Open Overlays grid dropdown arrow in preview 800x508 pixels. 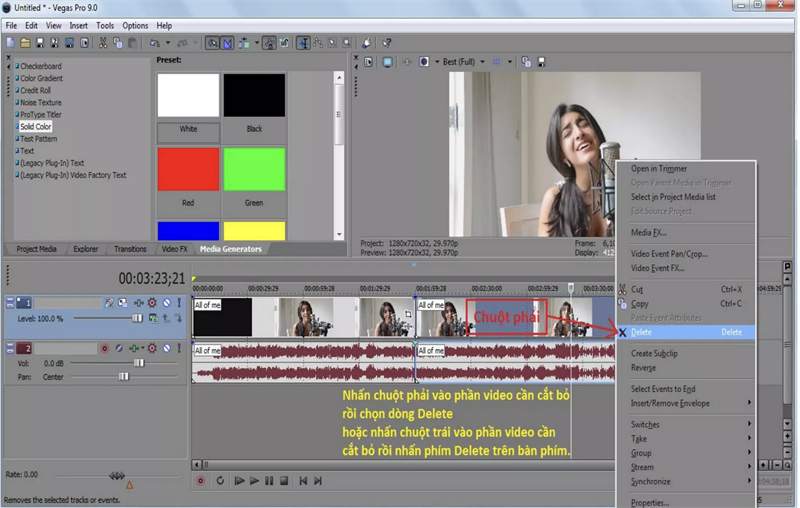tap(509, 62)
